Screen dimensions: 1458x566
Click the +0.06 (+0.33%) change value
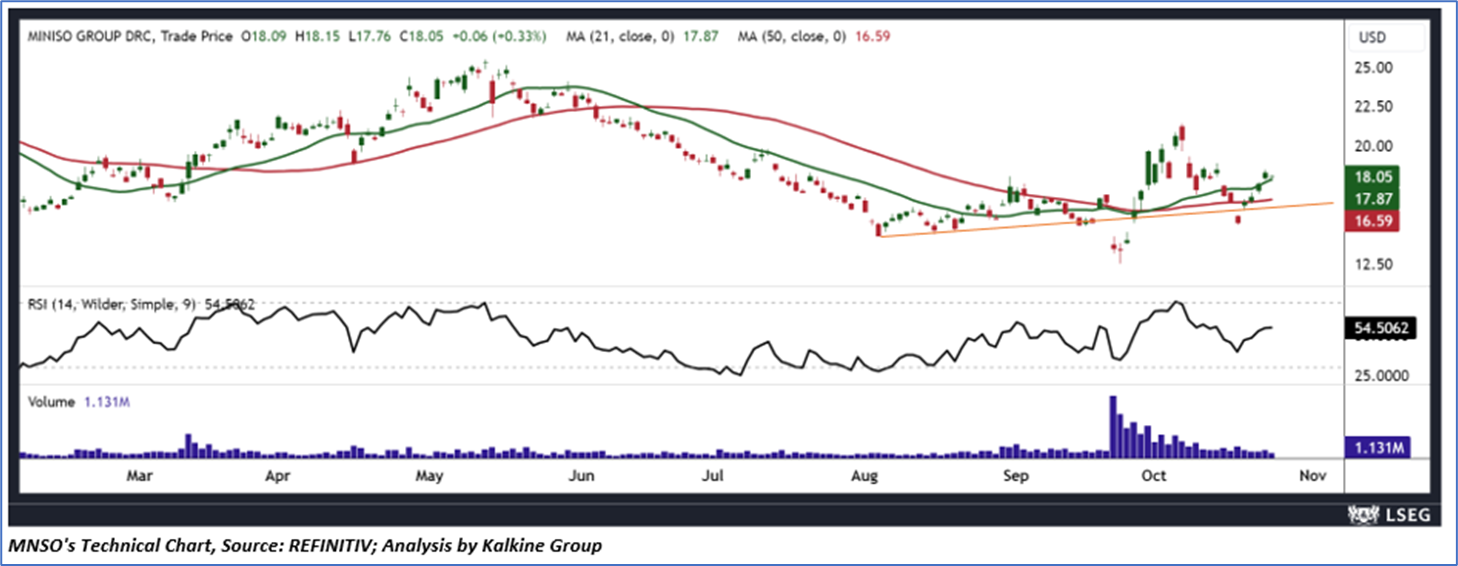pos(500,36)
